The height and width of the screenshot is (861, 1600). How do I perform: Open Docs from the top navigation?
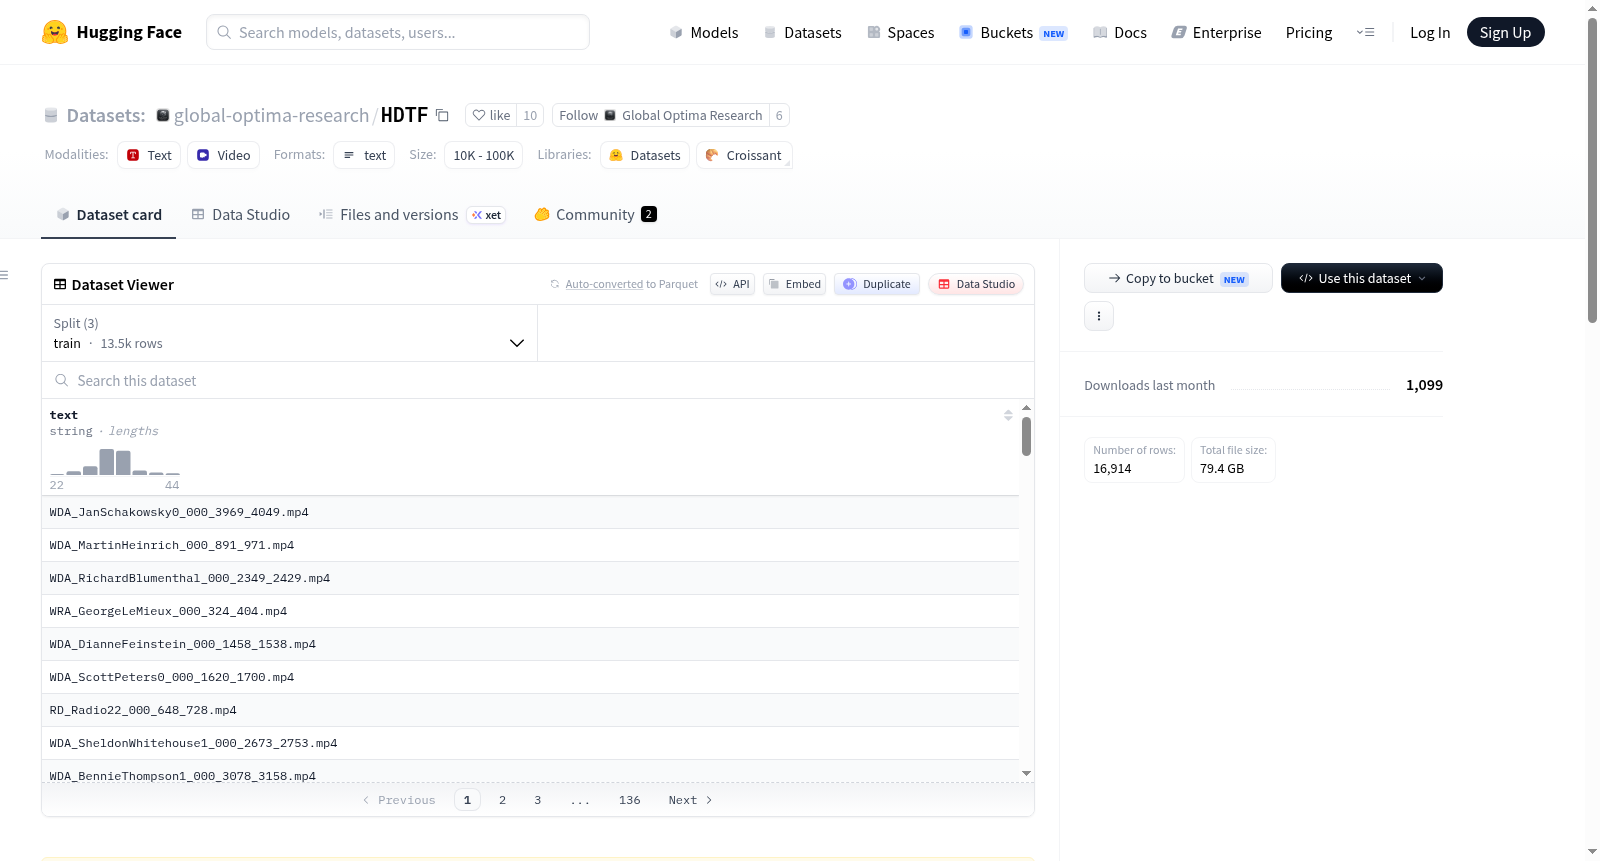pos(1120,32)
